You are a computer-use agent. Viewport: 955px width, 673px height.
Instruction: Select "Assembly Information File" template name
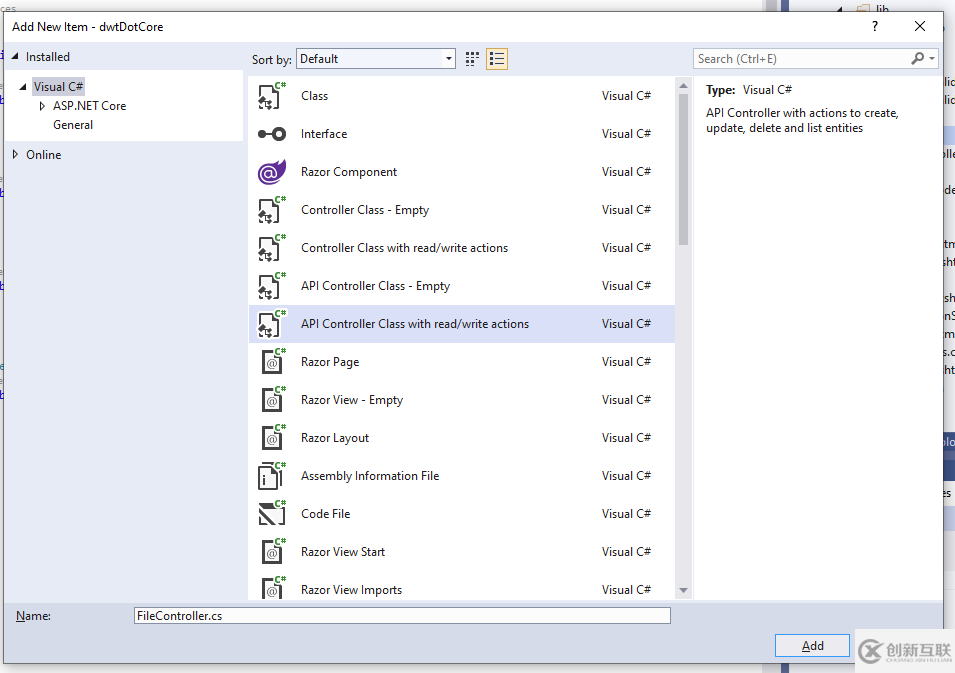click(x=370, y=476)
